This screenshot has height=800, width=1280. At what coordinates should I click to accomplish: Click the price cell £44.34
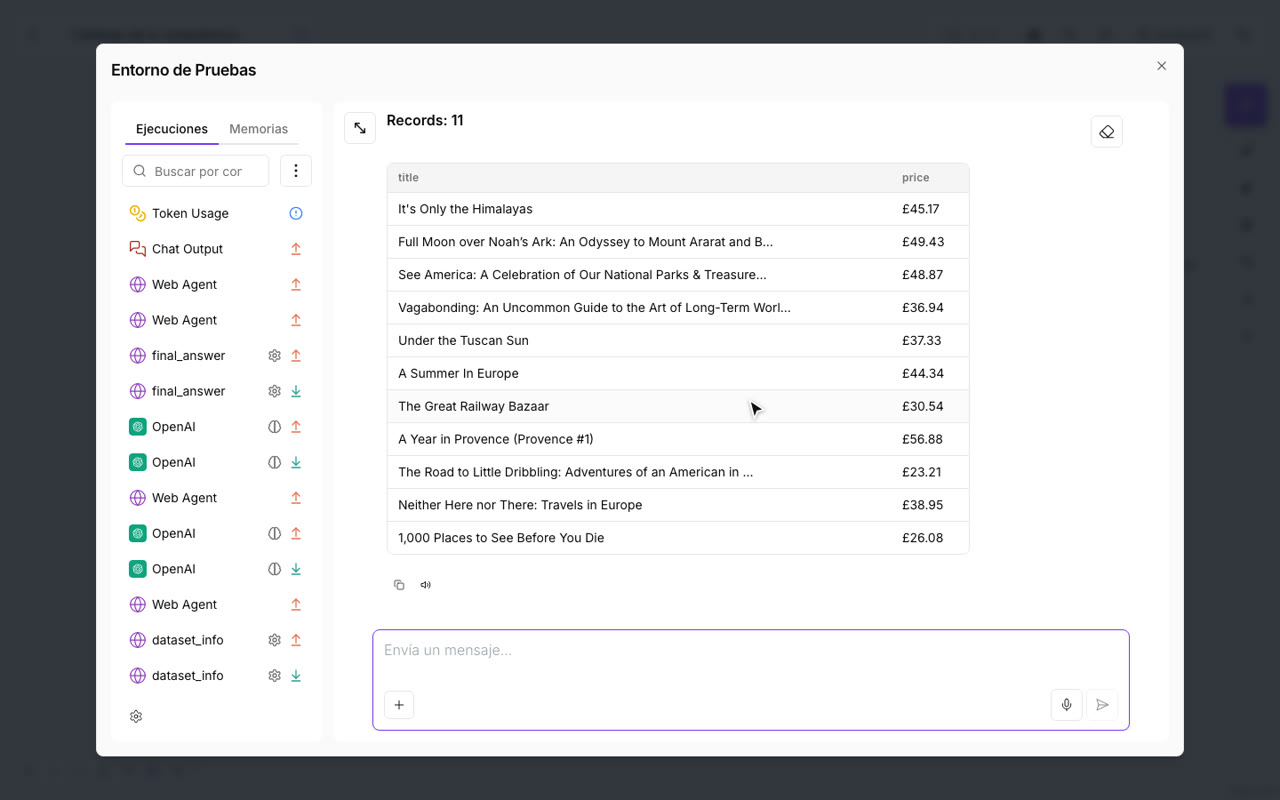coord(922,374)
